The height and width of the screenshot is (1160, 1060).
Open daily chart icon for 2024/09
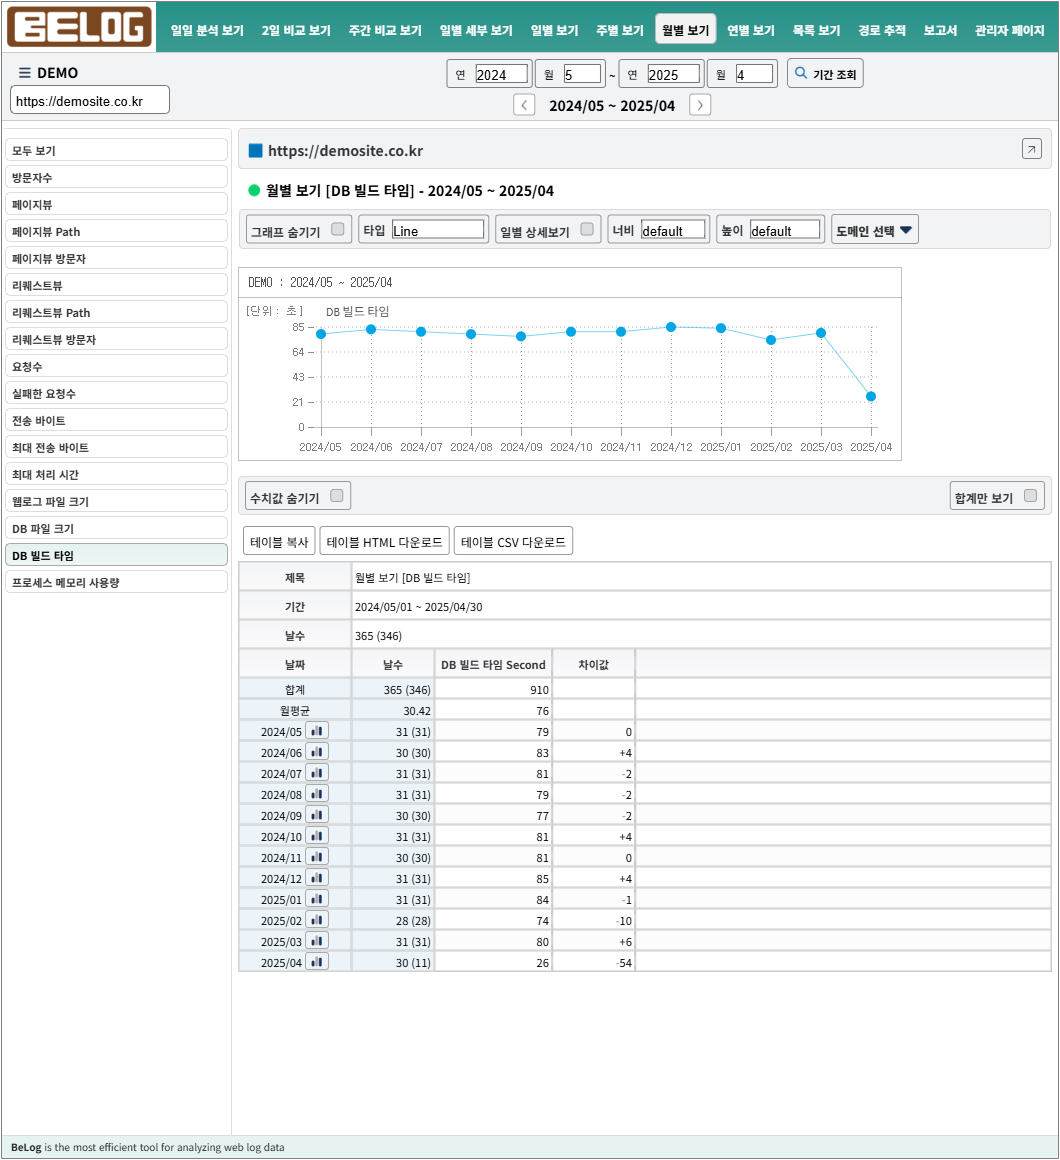click(x=317, y=815)
